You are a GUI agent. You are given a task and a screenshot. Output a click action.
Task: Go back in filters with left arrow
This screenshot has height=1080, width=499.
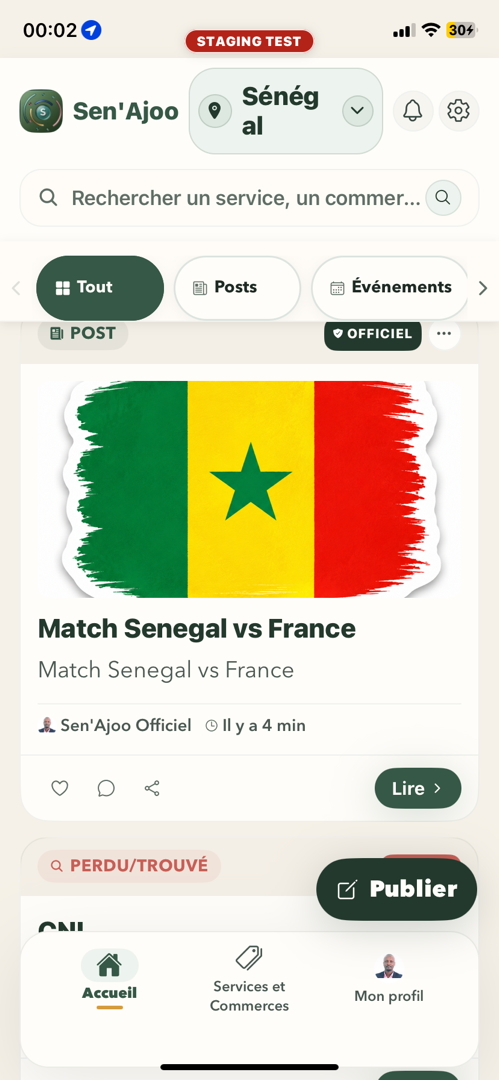pos(17,289)
